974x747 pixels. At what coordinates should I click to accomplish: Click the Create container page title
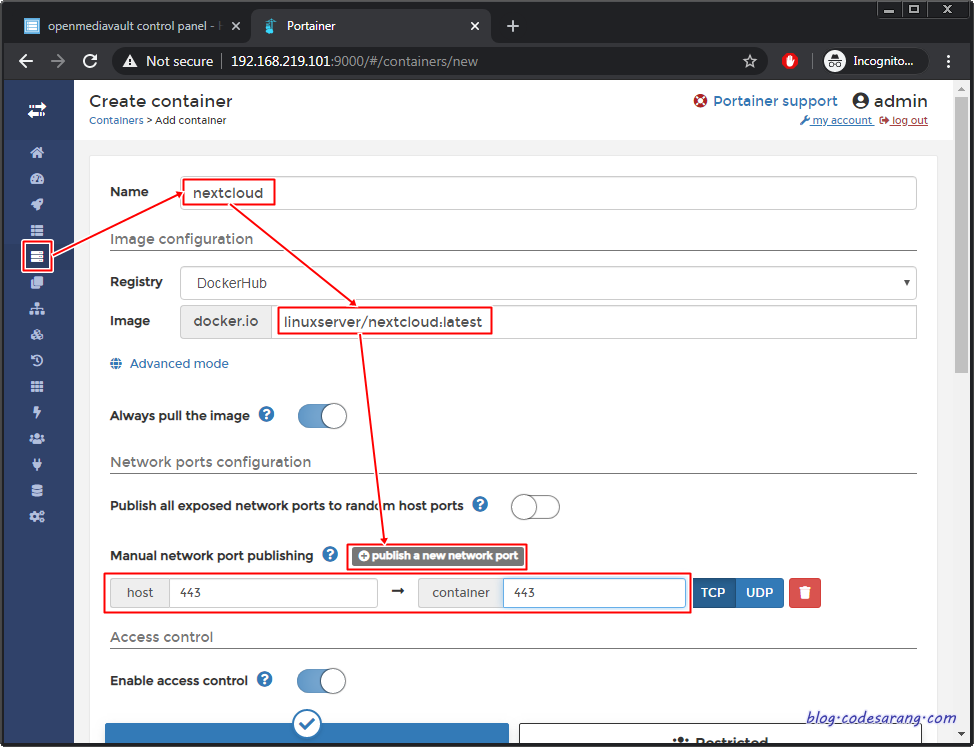(x=161, y=101)
